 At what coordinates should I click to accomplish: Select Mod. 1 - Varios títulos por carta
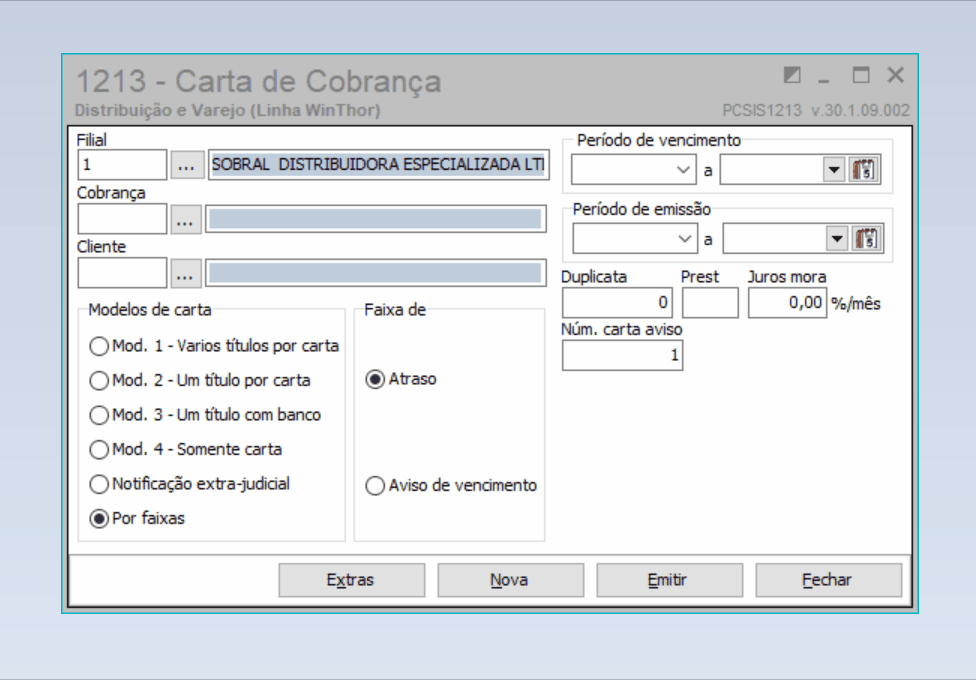(215, 346)
